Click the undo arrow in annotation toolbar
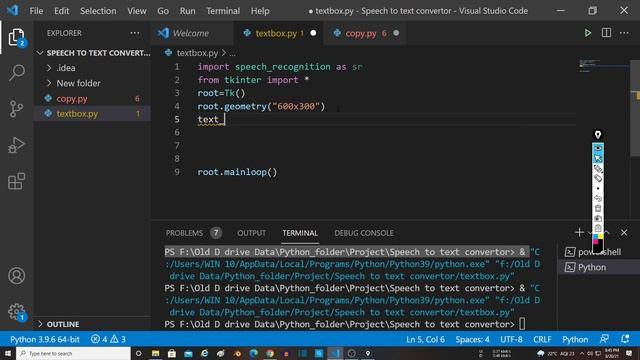Screen dimensions: 640x360 coord(598,198)
